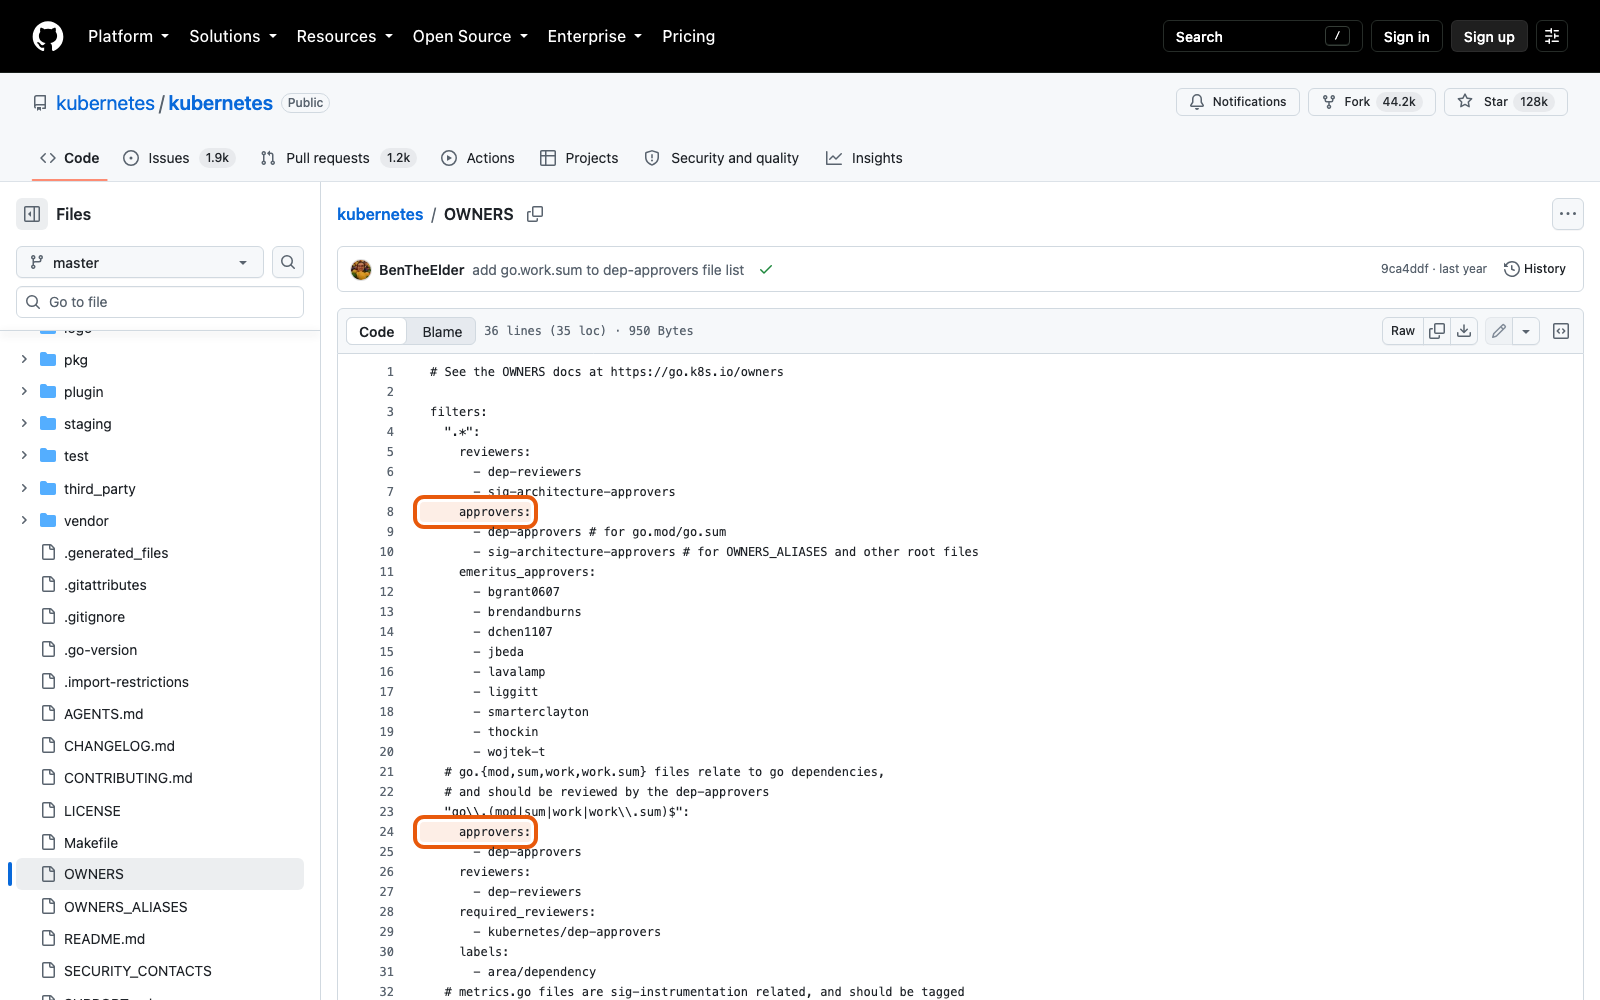Open the GitHub homepage logo
This screenshot has height=1000, width=1600.
[x=48, y=36]
